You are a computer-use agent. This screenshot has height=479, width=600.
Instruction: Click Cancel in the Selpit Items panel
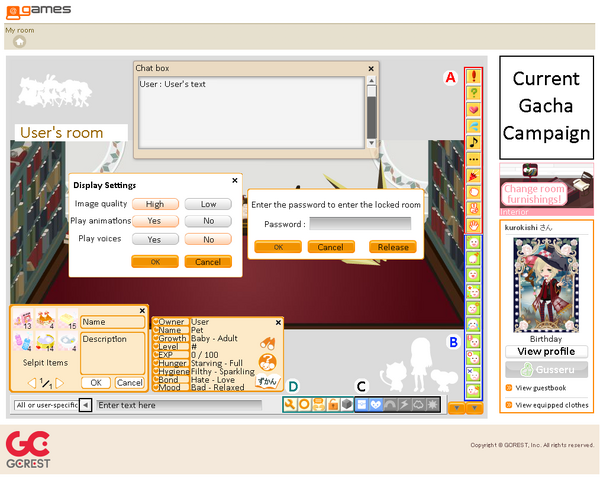(129, 383)
